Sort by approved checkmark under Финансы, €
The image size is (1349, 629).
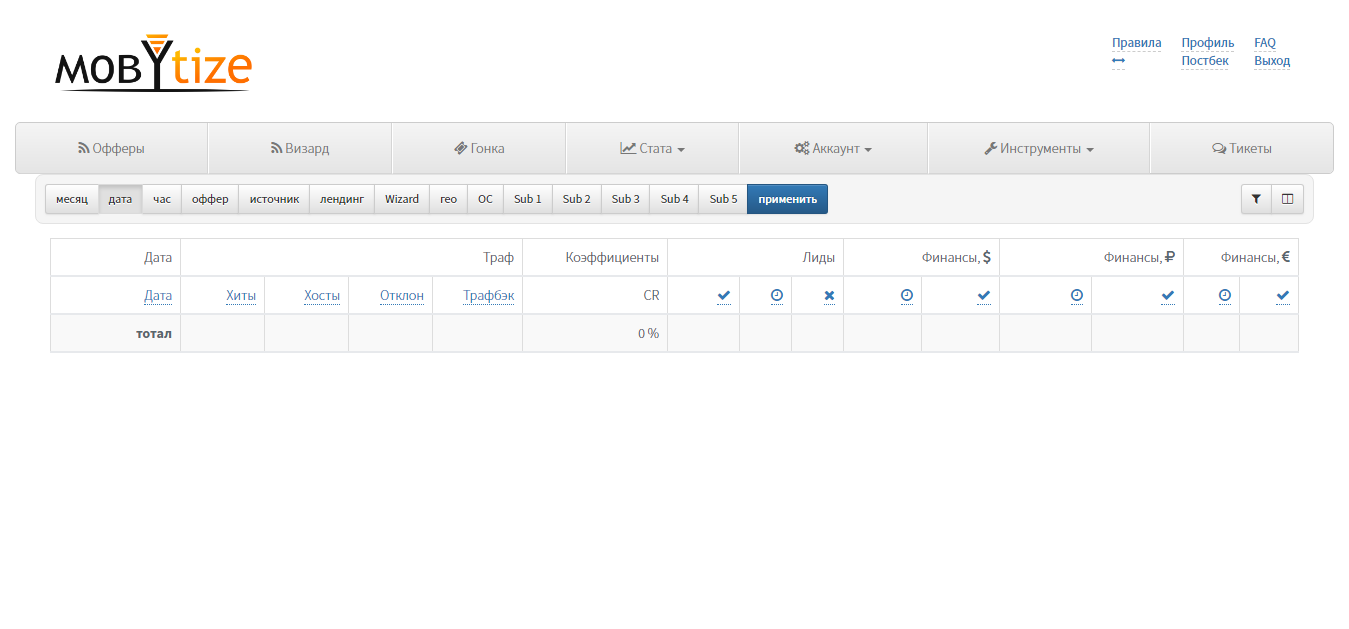click(1283, 295)
